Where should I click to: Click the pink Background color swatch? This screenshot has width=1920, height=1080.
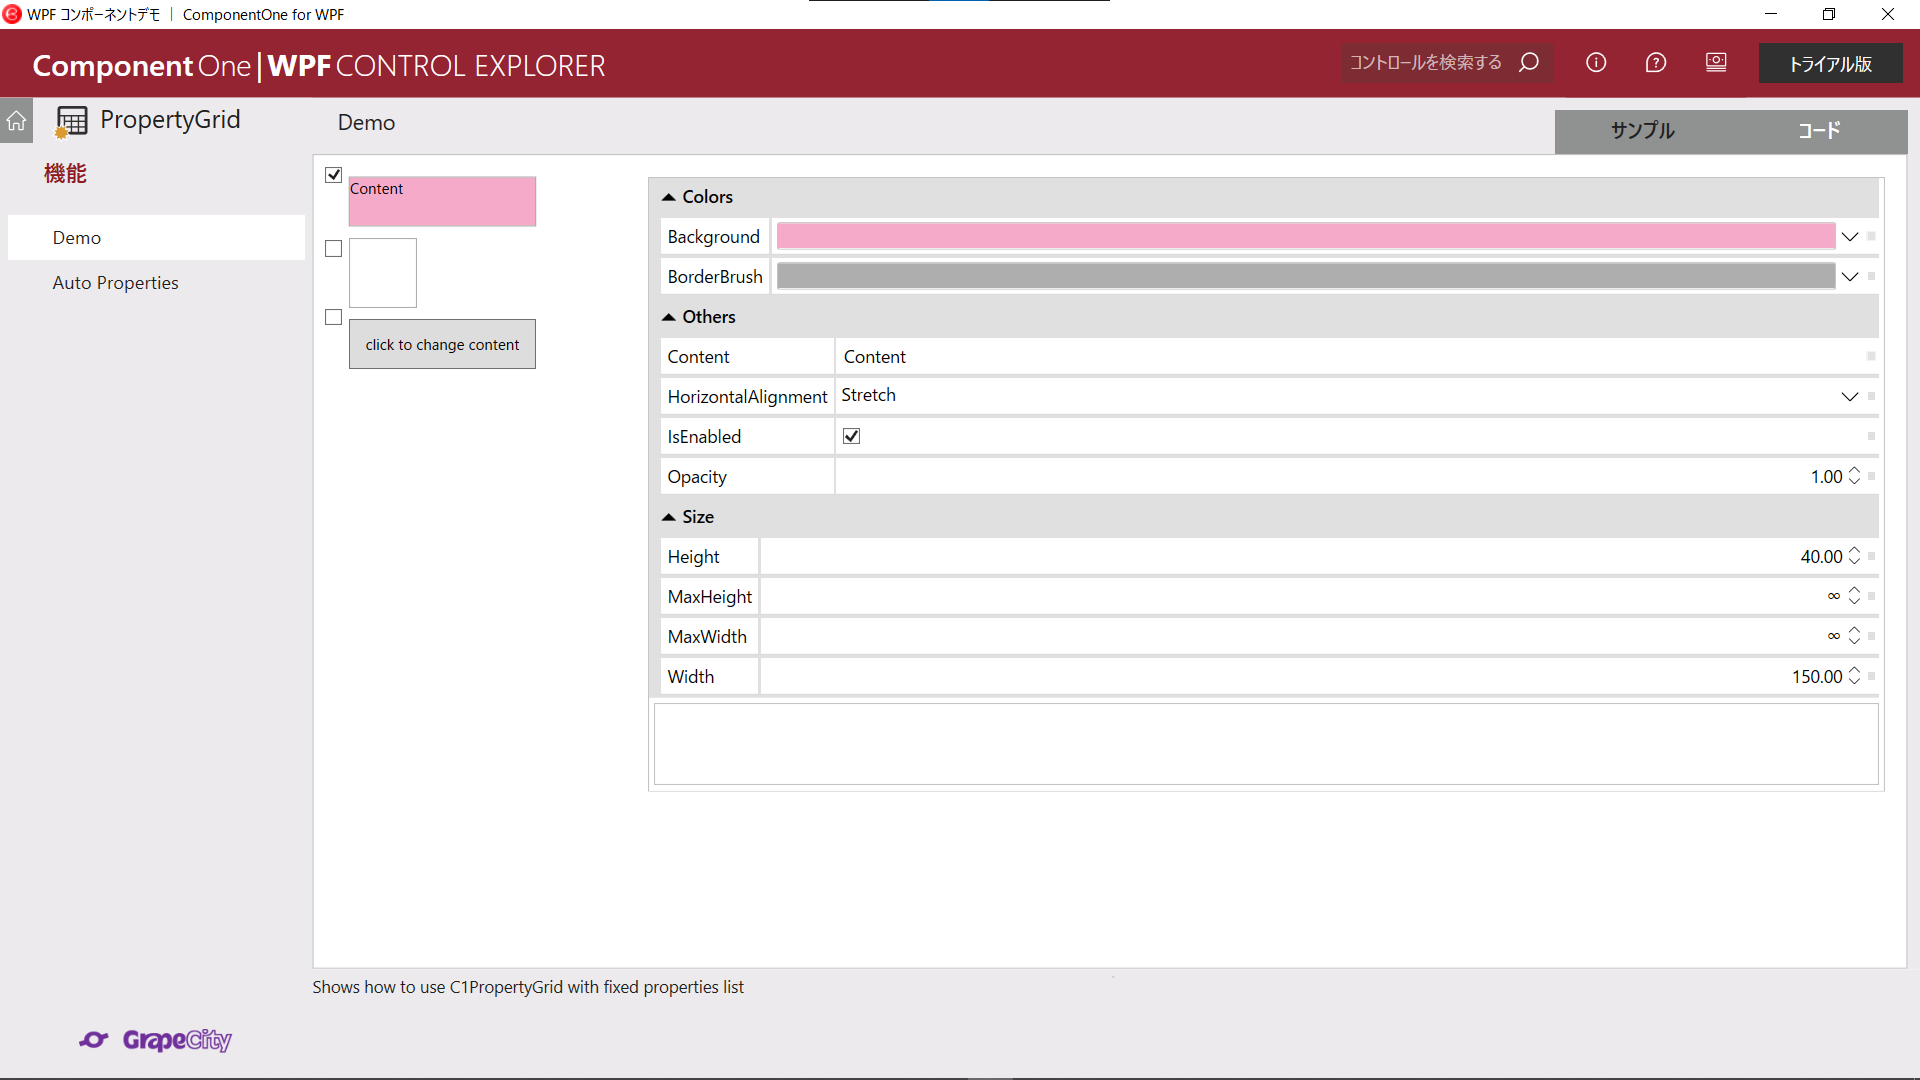(x=1306, y=236)
